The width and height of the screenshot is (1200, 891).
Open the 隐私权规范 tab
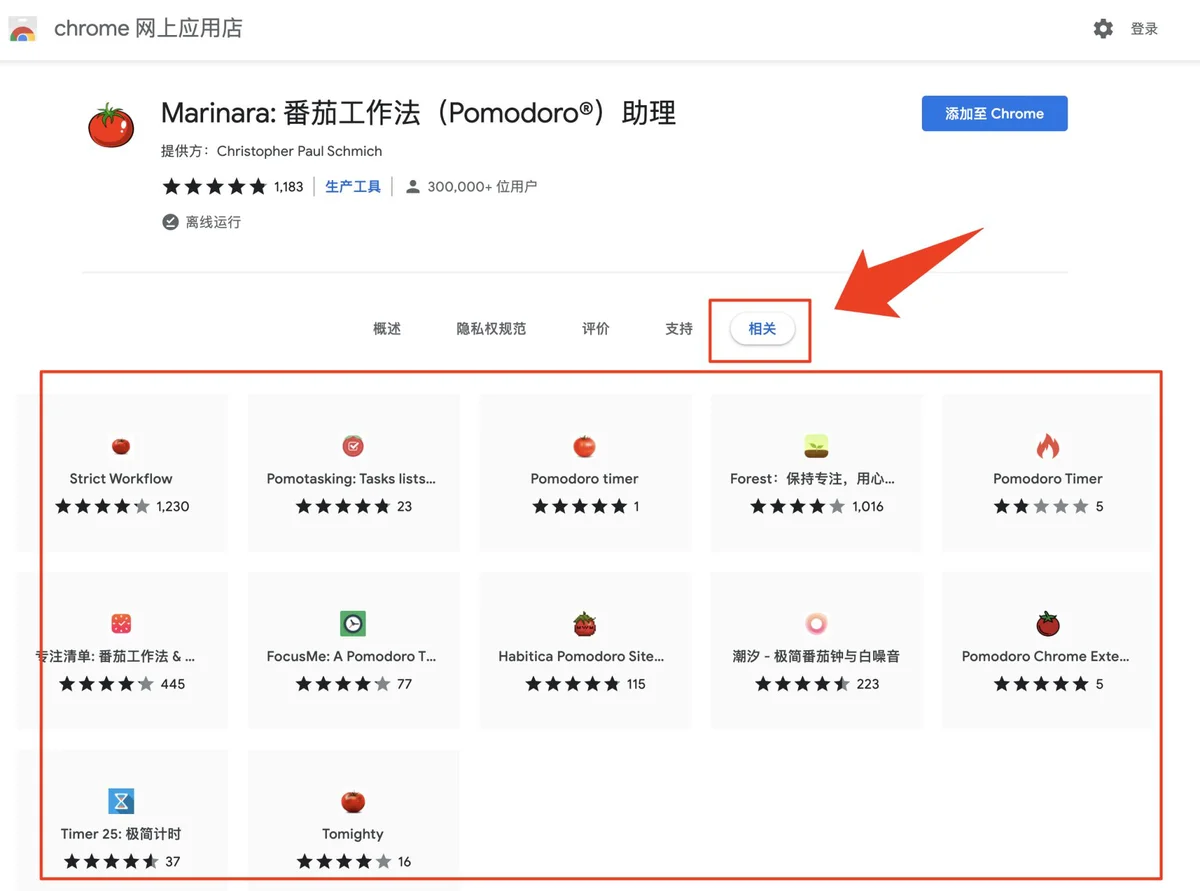pyautogui.click(x=491, y=329)
